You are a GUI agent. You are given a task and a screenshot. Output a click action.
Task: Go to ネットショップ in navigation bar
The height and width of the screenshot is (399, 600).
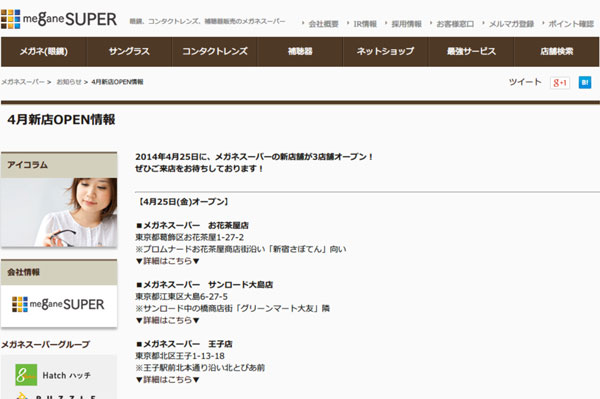coord(385,51)
